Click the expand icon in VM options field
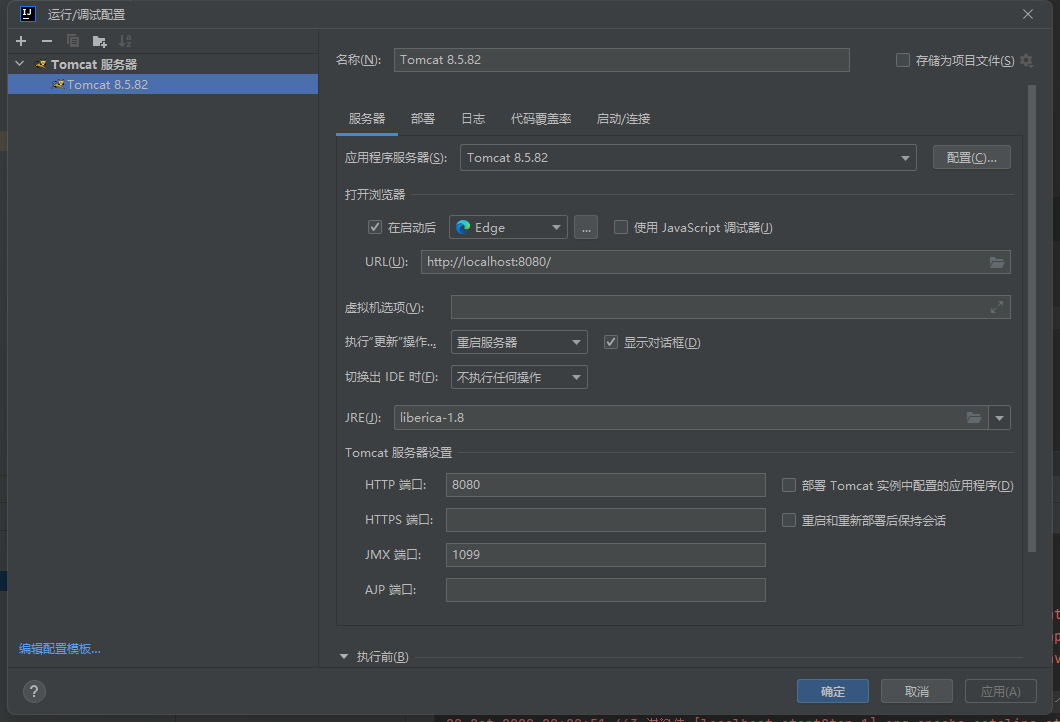 996,307
